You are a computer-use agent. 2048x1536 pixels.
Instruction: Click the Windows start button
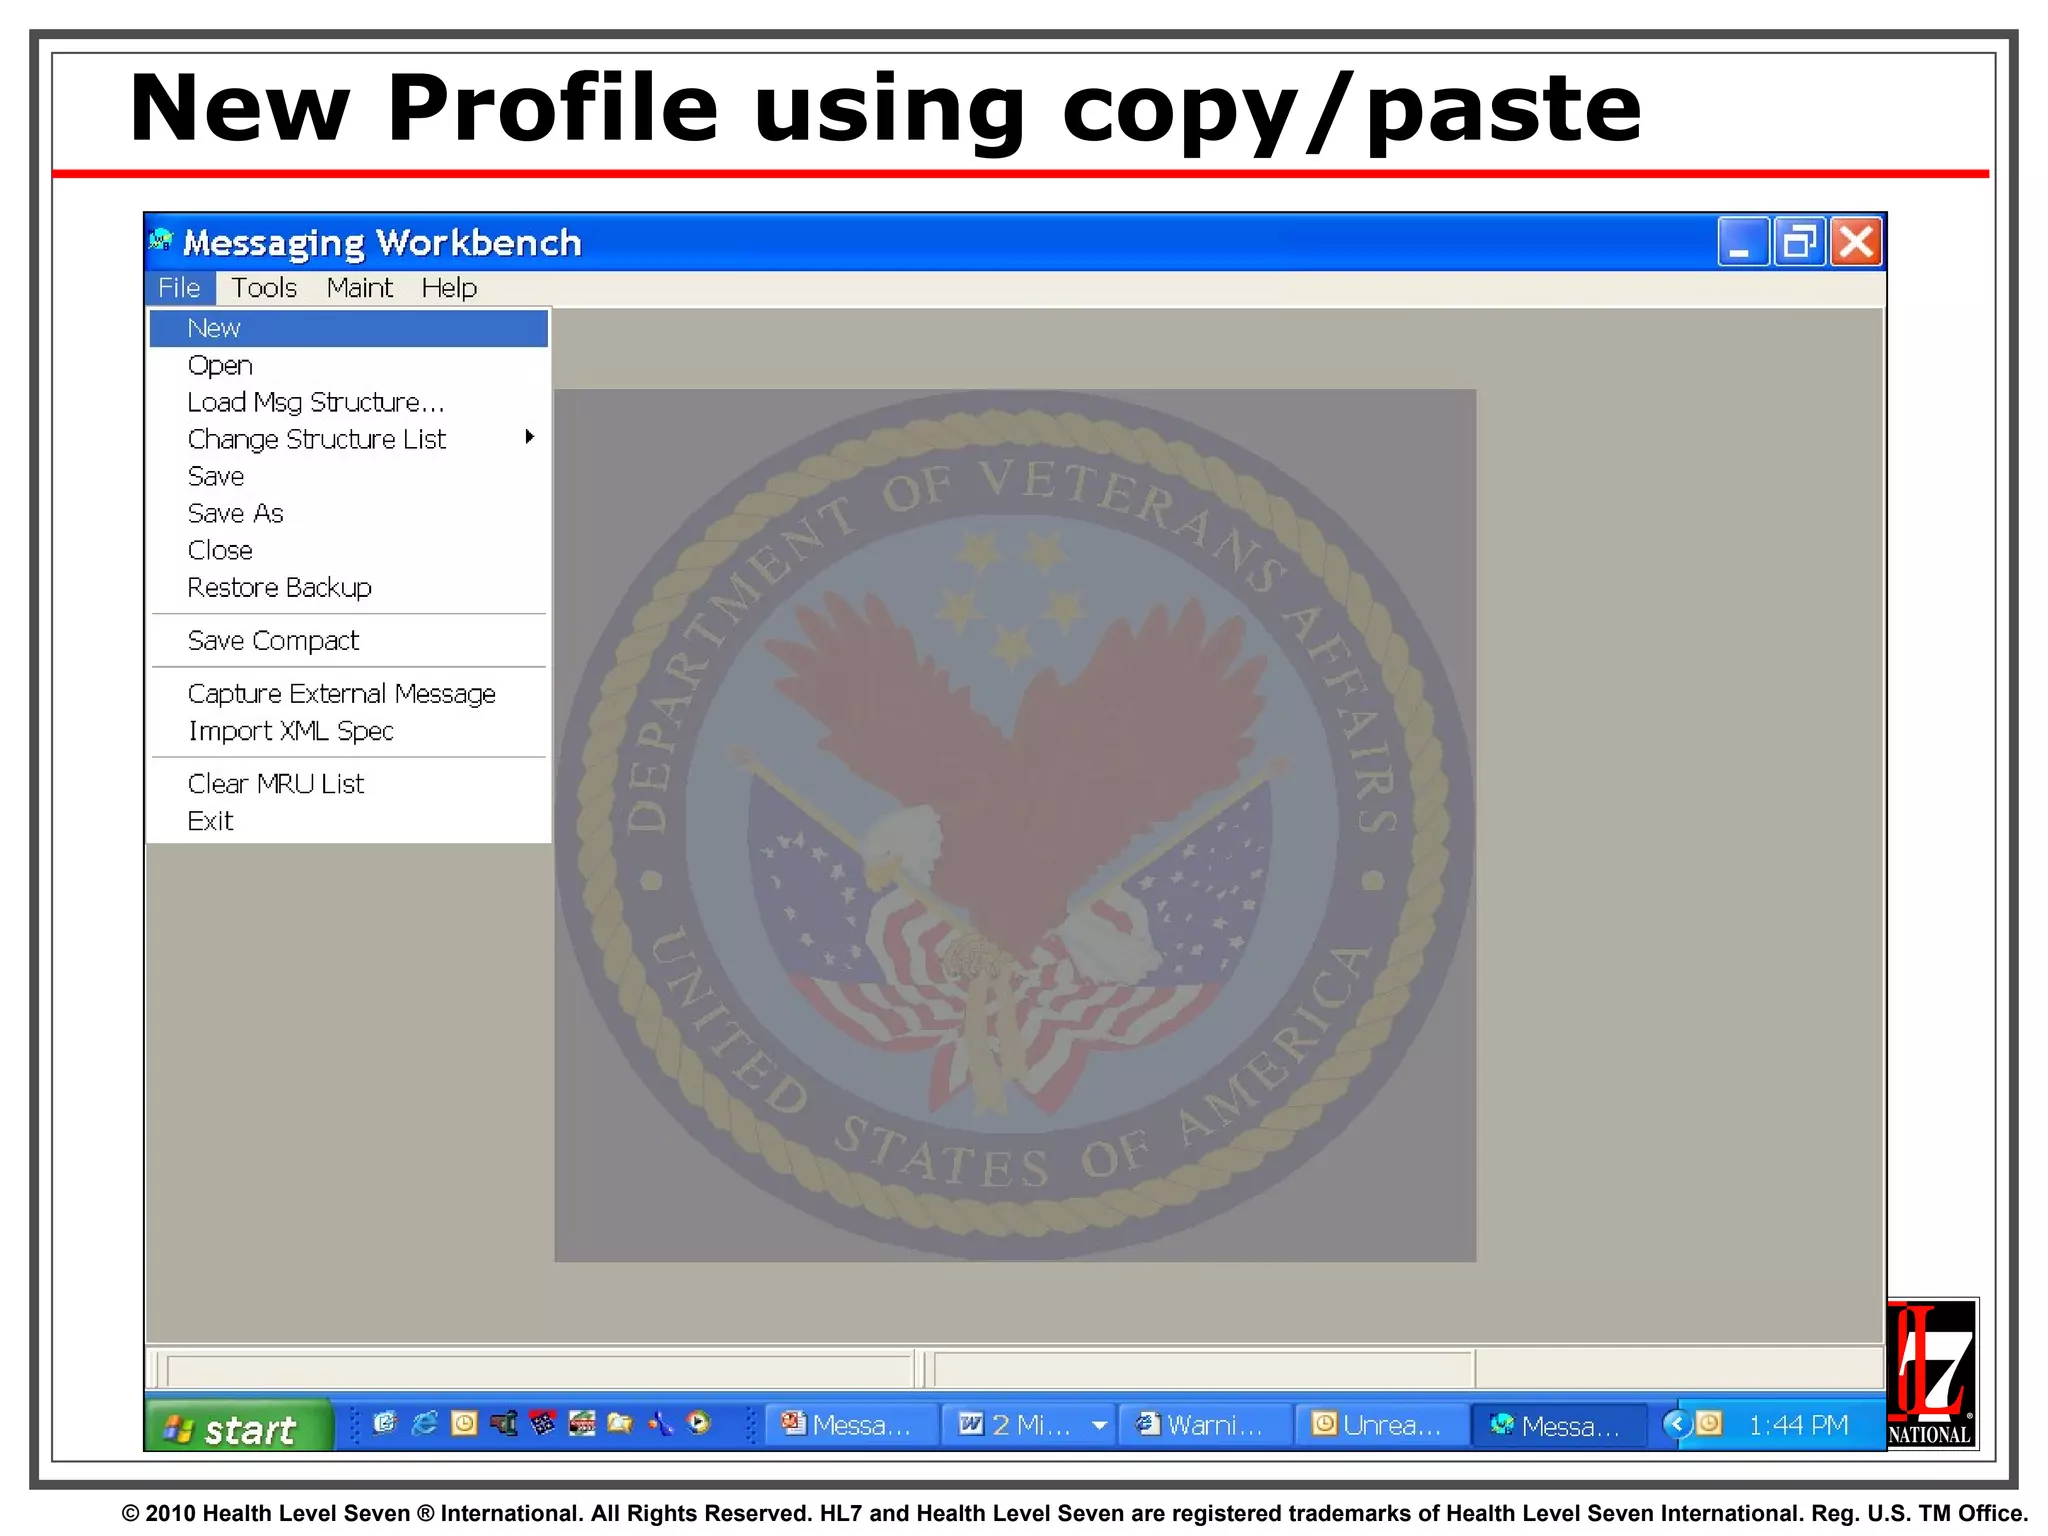(x=239, y=1426)
